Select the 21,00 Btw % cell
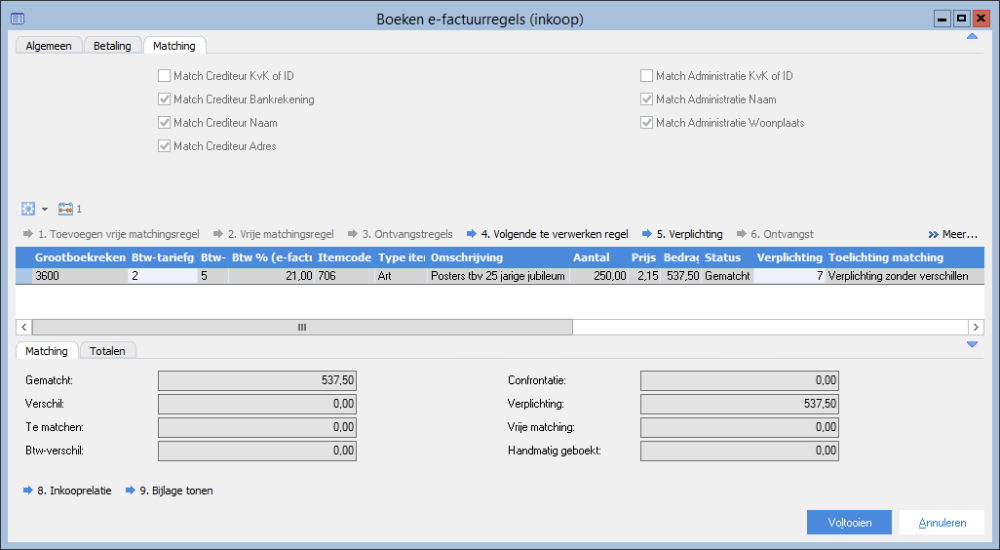Image resolution: width=1000 pixels, height=550 pixels. pyautogui.click(x=272, y=276)
